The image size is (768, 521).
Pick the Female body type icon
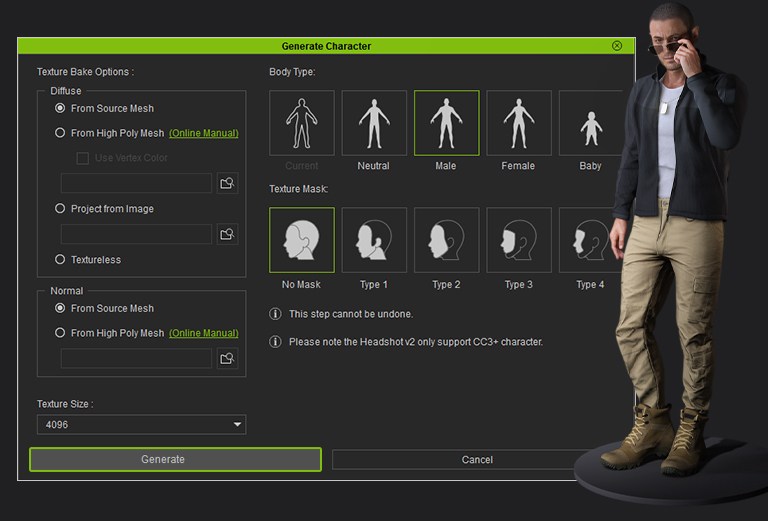point(518,123)
